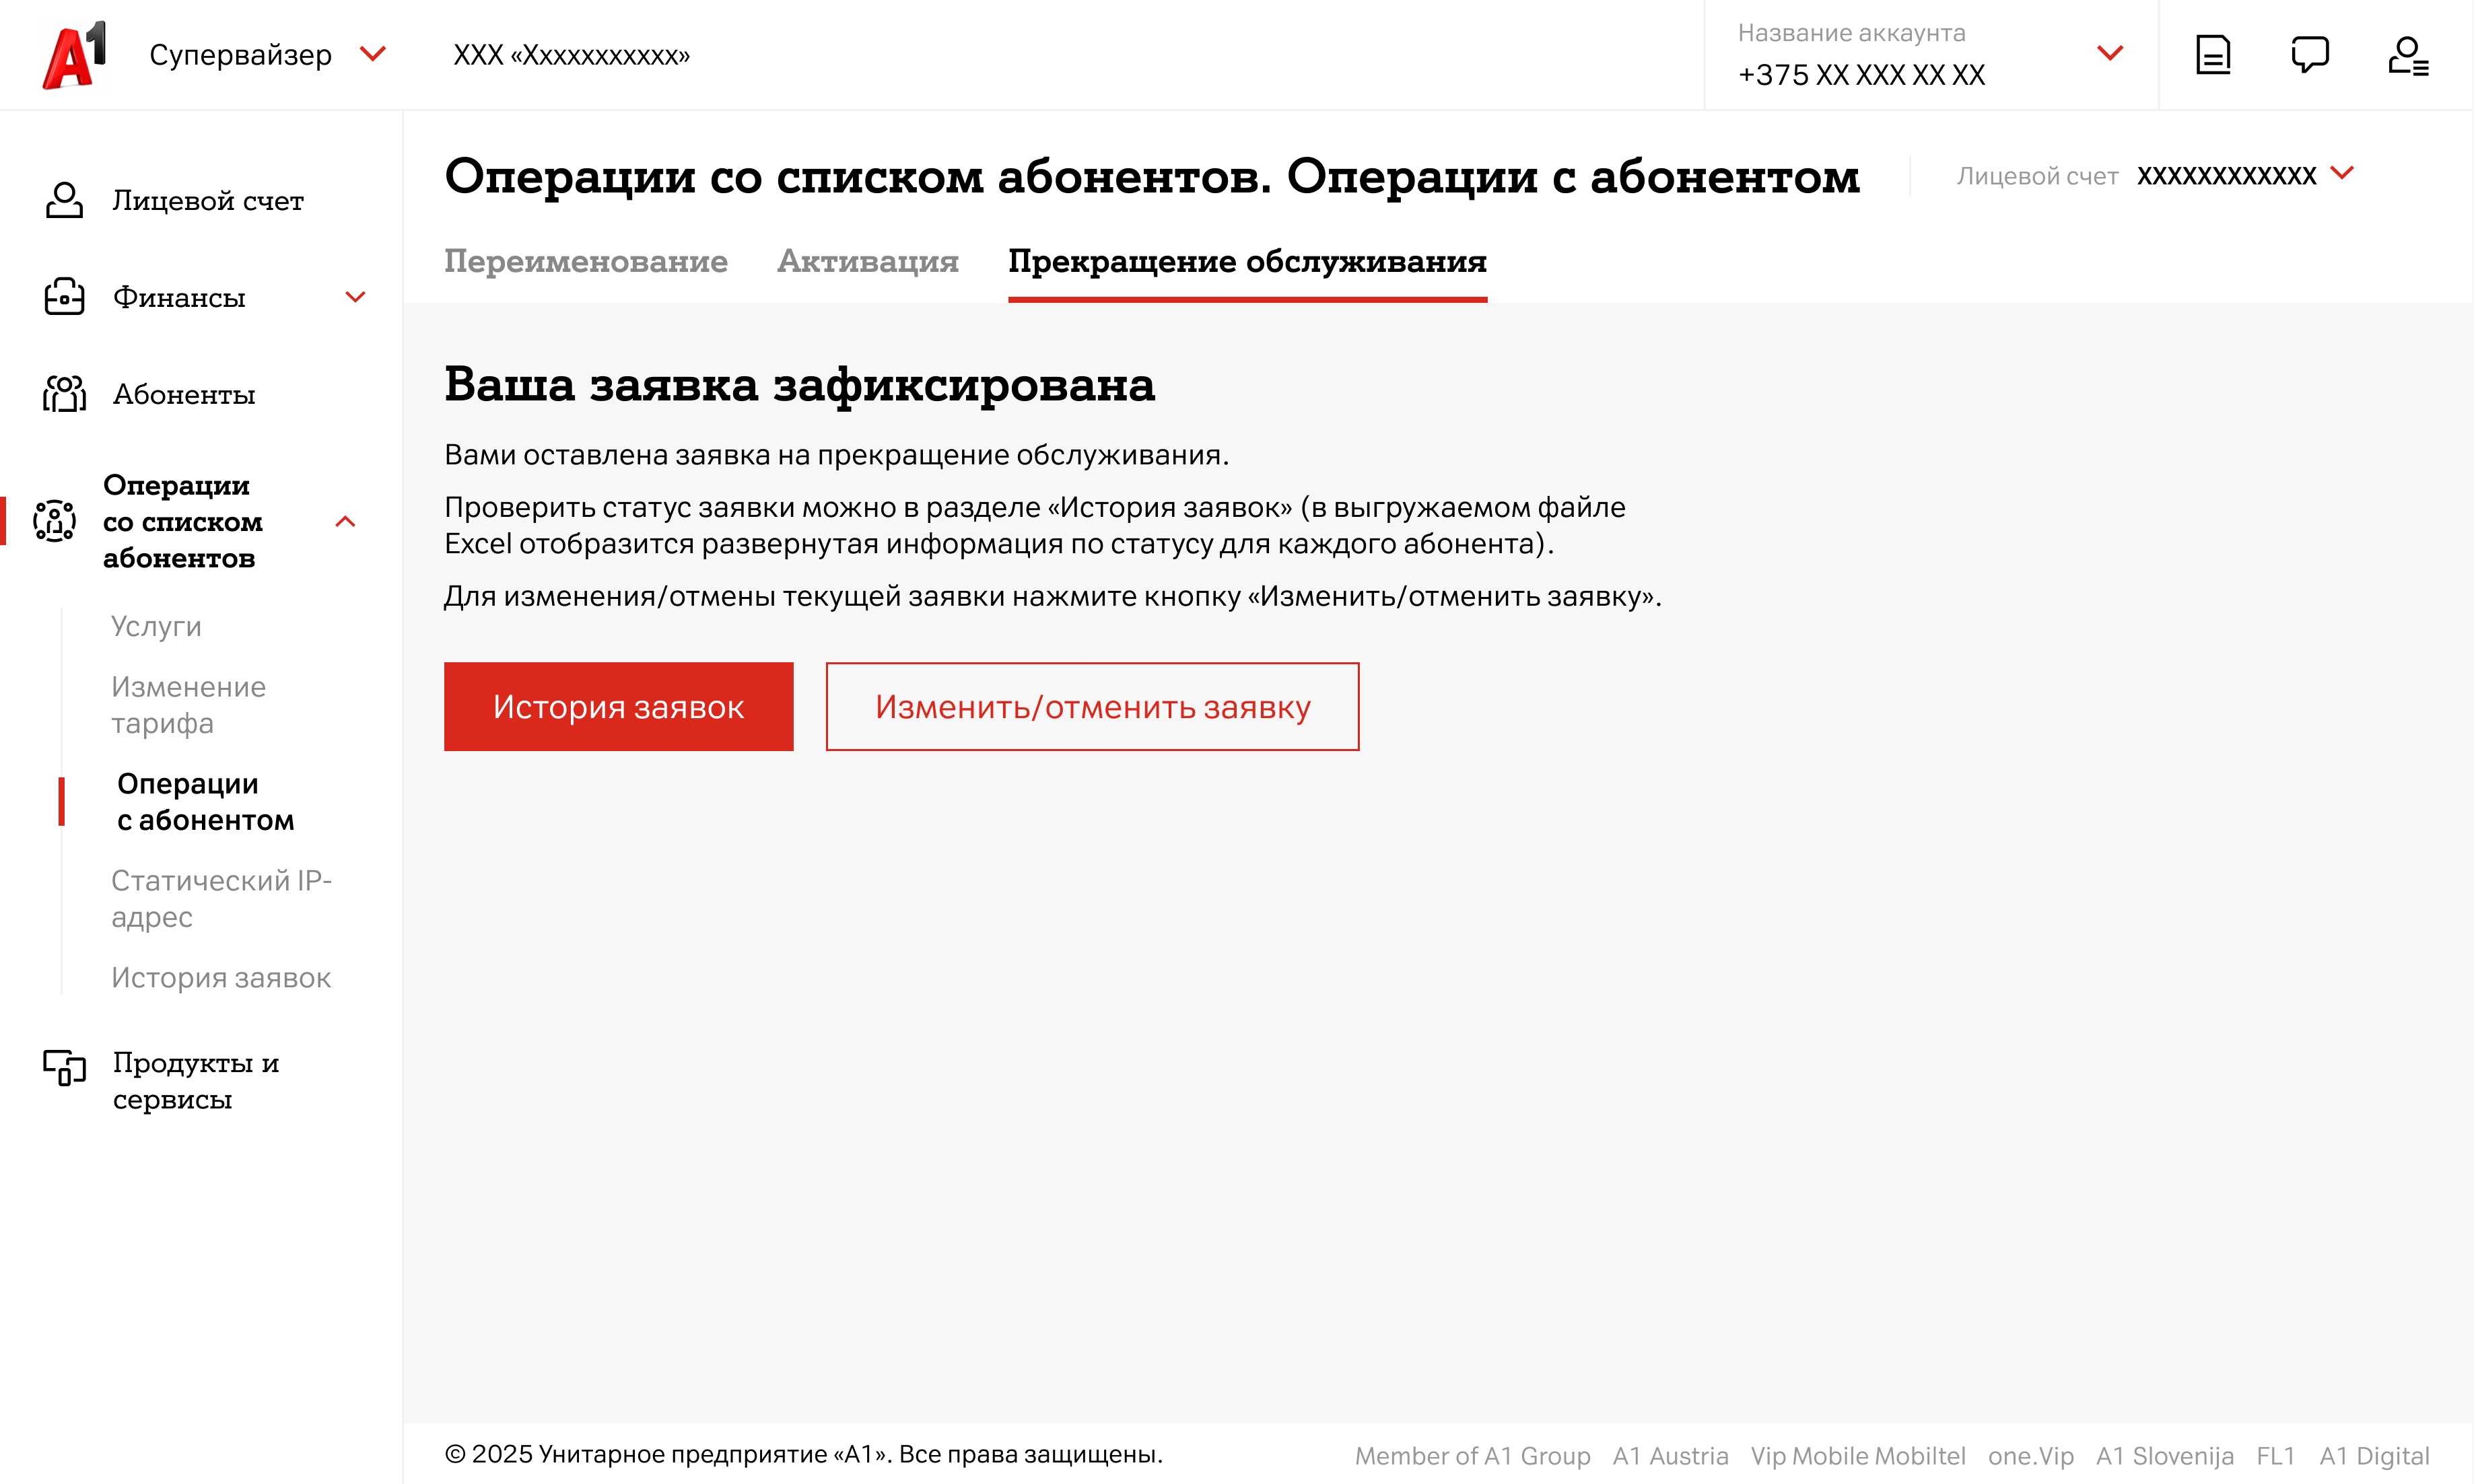Click the A1 logo icon

click(x=74, y=55)
